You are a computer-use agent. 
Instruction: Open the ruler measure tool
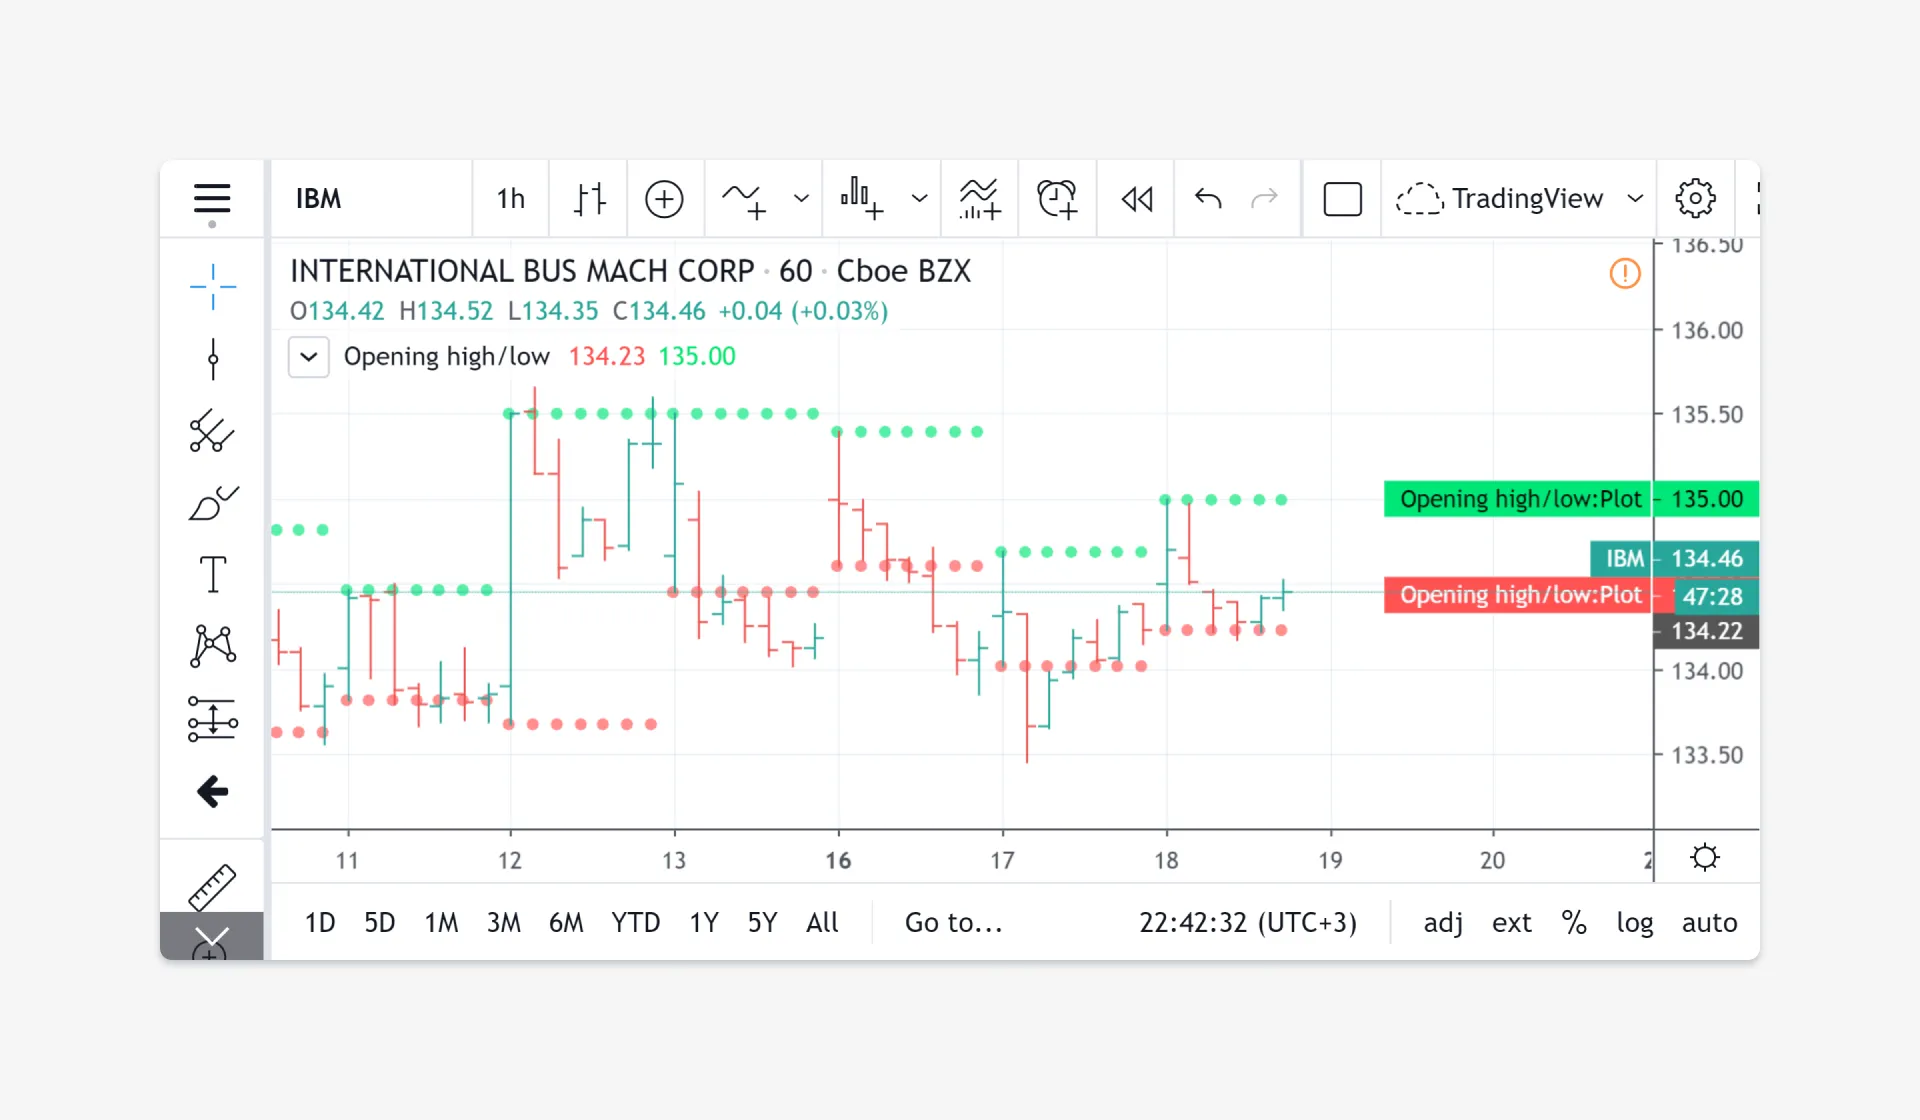coord(212,885)
